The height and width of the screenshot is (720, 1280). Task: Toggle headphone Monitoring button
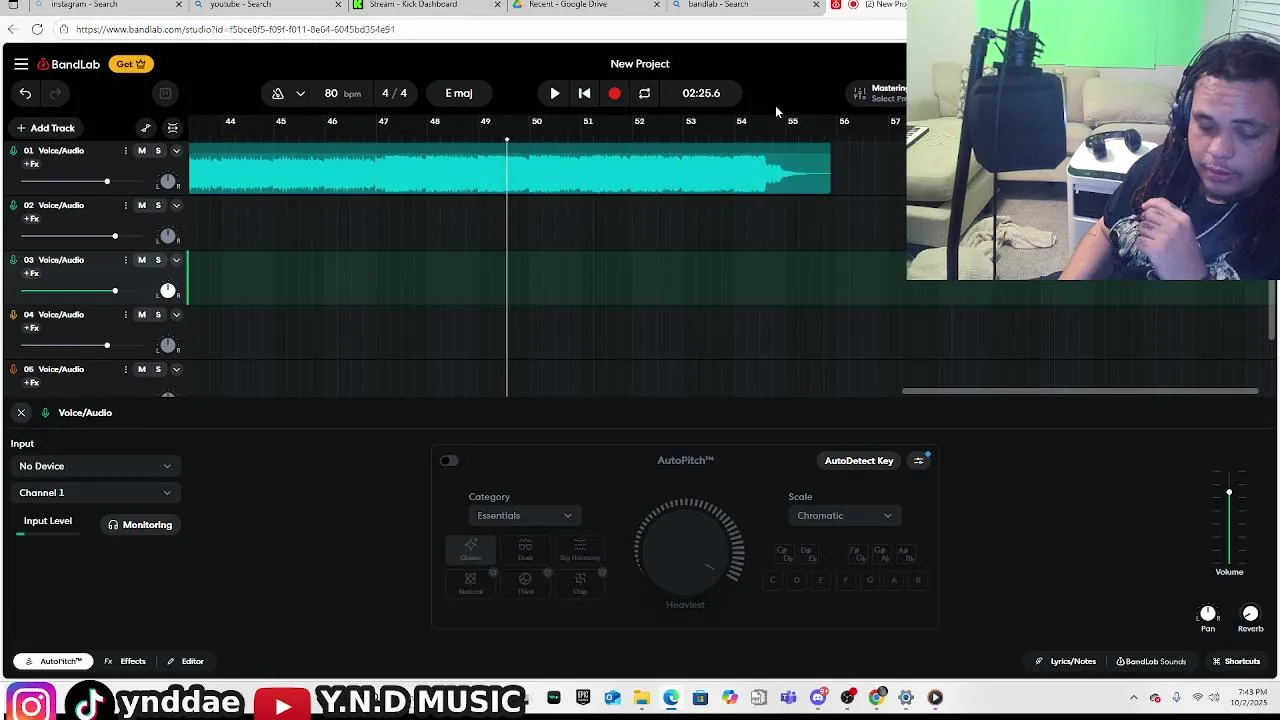[x=140, y=524]
